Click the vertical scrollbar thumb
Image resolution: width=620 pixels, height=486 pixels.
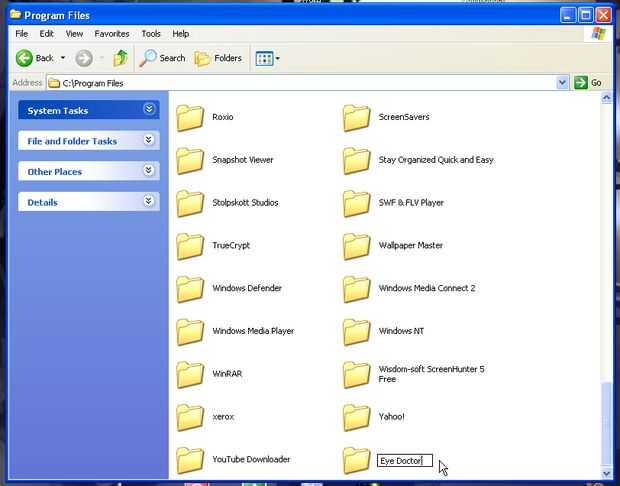click(x=606, y=424)
